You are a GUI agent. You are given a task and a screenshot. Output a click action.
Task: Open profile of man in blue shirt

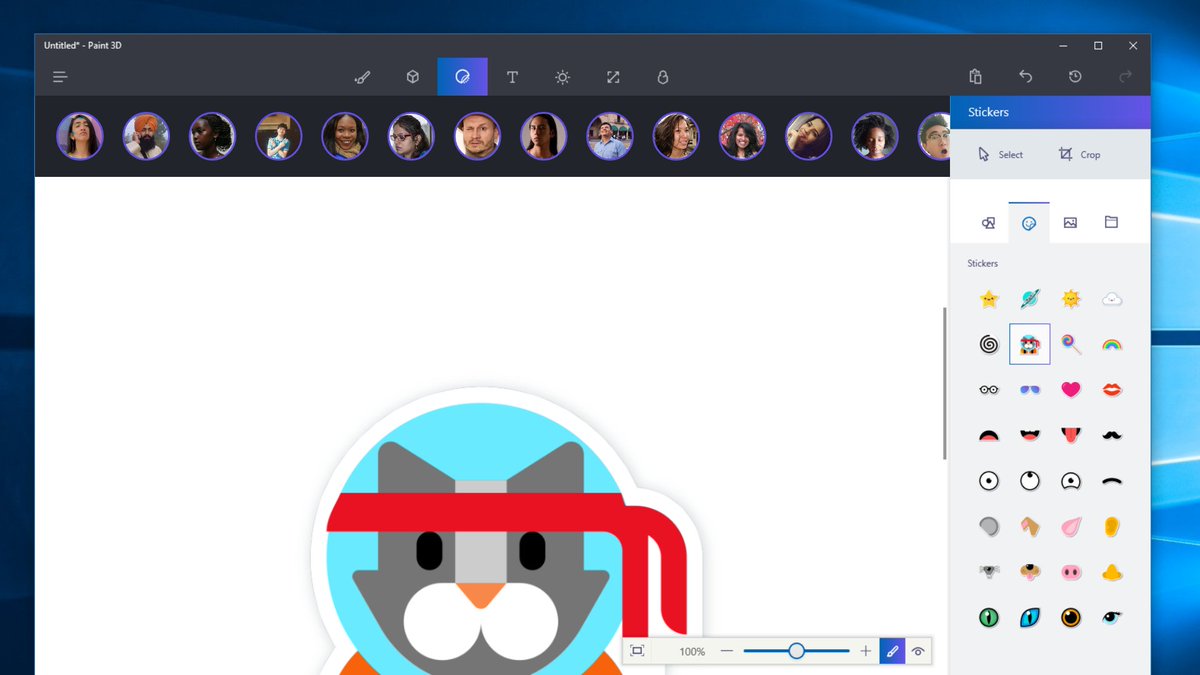point(609,136)
